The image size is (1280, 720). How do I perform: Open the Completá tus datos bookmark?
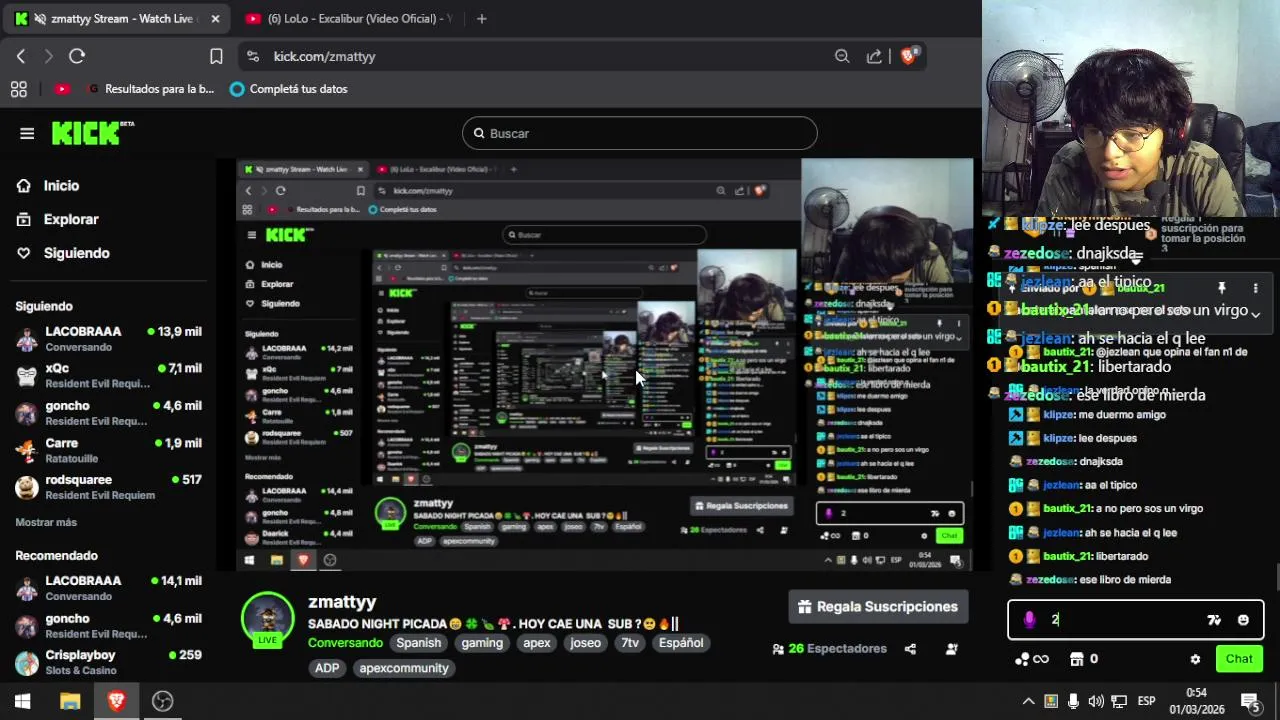[289, 89]
